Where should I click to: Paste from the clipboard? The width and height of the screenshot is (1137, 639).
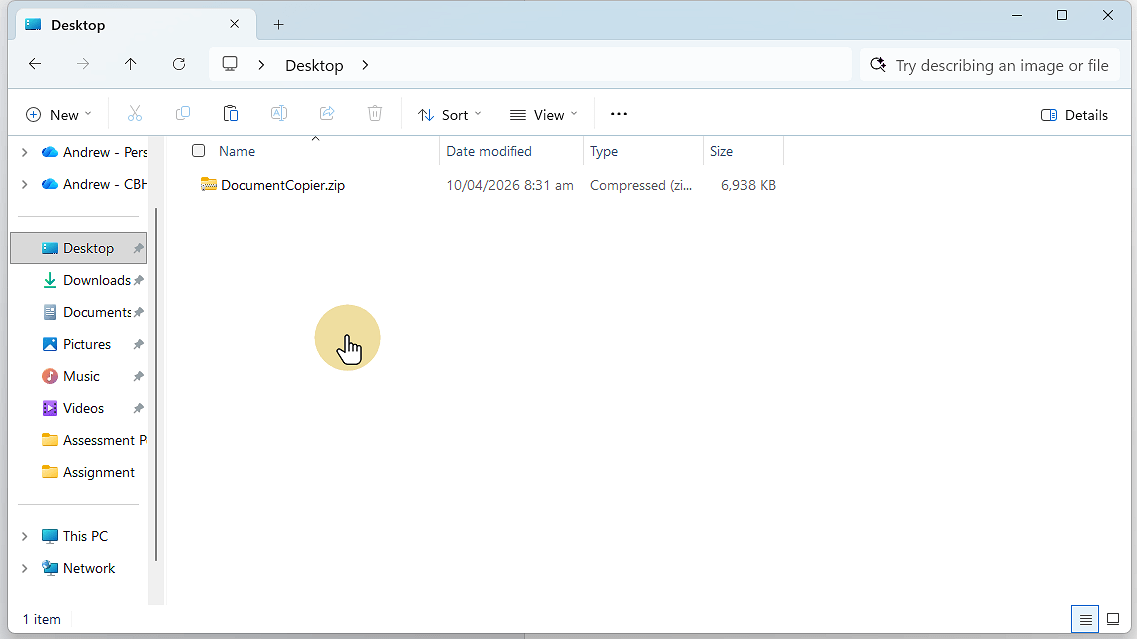[231, 113]
